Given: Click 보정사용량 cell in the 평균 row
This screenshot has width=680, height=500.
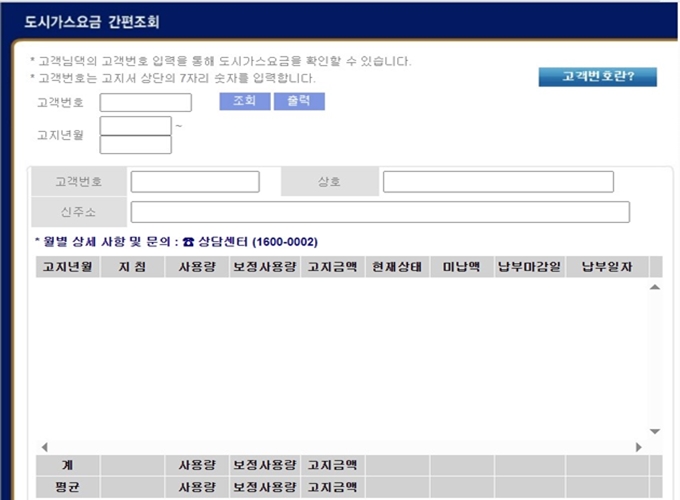Looking at the screenshot, I should pyautogui.click(x=265, y=487).
